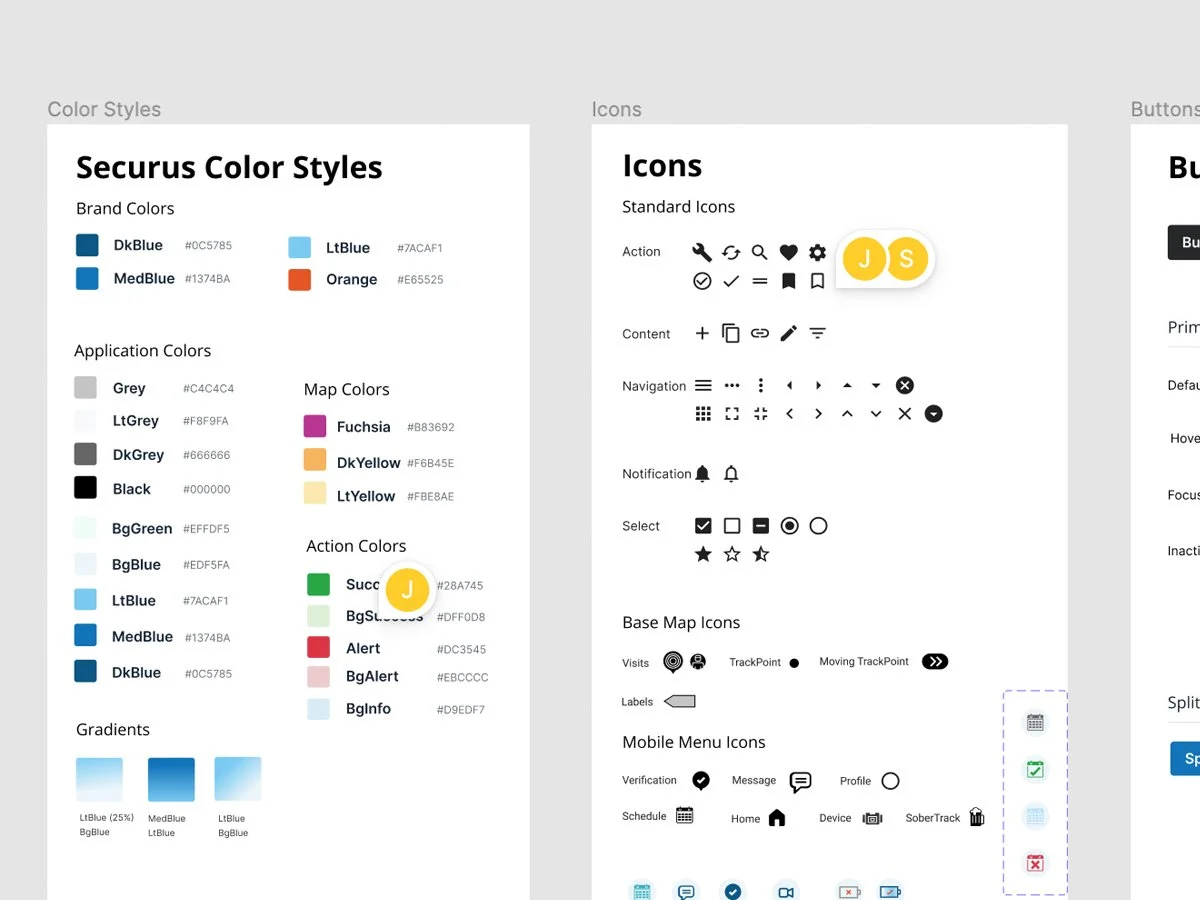Click the small down triangle dropdown arrow
This screenshot has width=1200, height=900.
point(876,385)
